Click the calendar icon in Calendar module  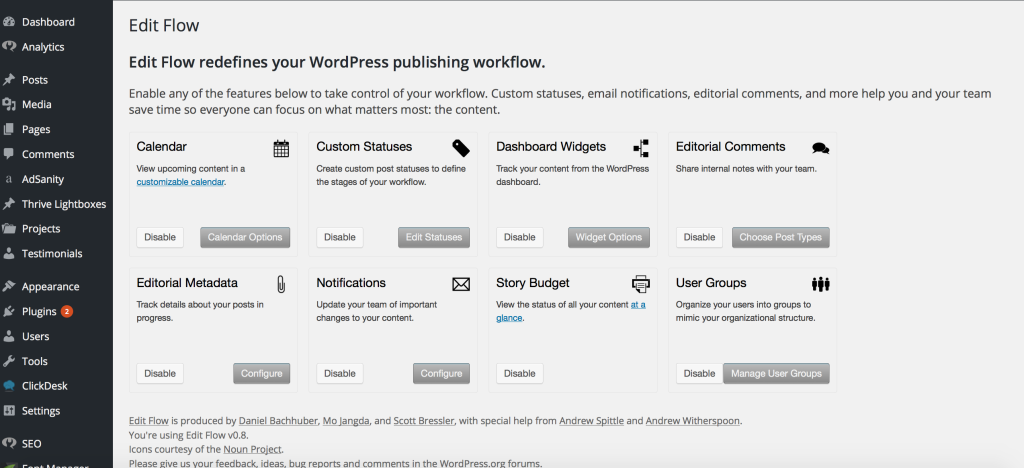[x=281, y=148]
